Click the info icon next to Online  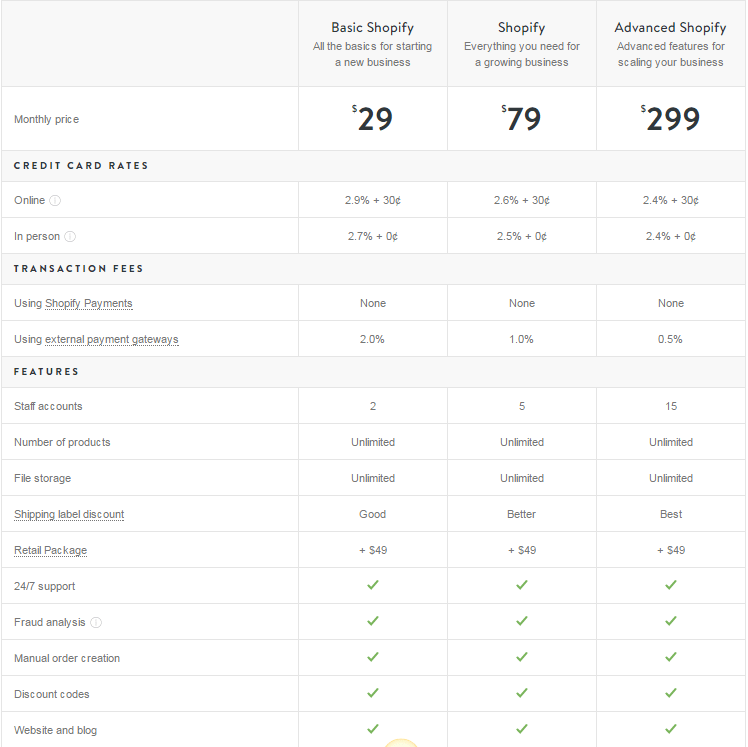[x=55, y=200]
